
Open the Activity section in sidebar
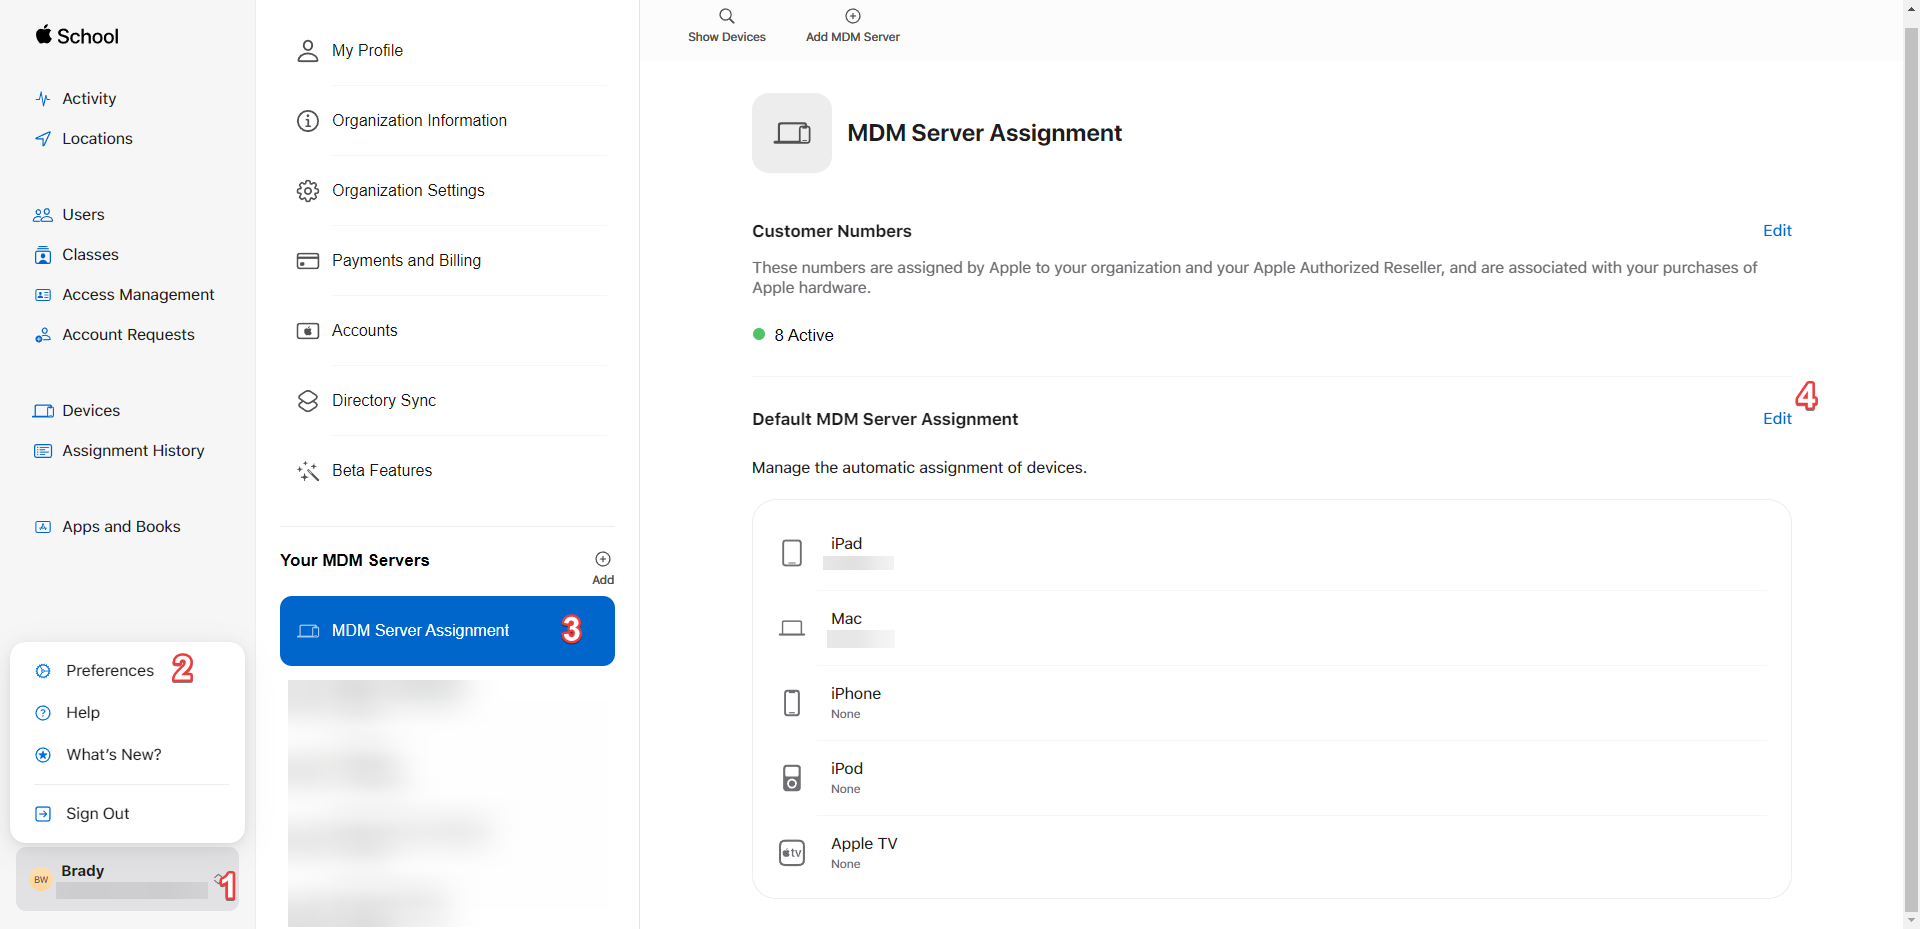pos(87,98)
